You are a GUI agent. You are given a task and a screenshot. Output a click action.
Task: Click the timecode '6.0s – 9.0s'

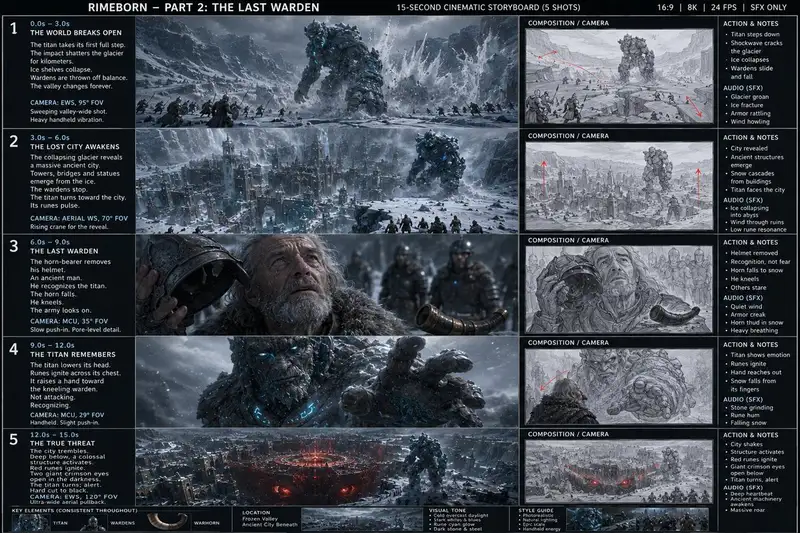tap(49, 242)
